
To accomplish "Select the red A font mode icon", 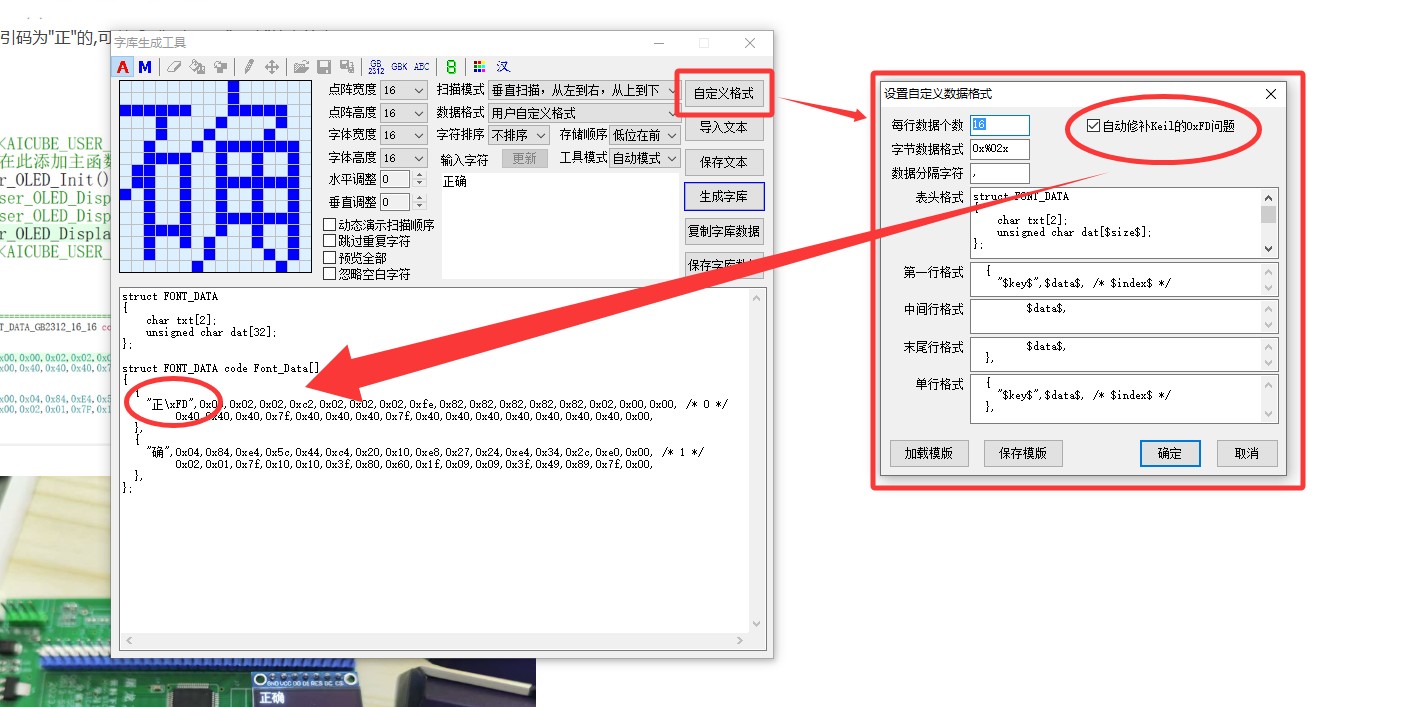I will tap(123, 67).
